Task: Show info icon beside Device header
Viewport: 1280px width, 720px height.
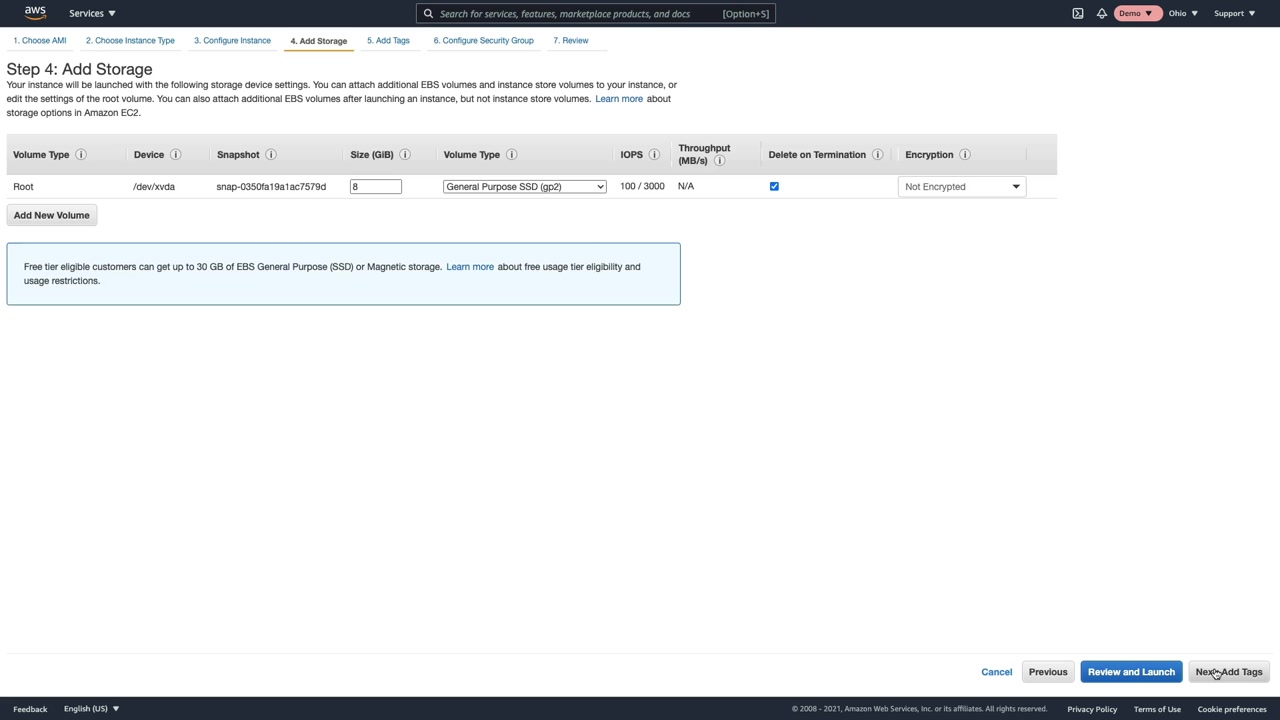Action: 175,155
